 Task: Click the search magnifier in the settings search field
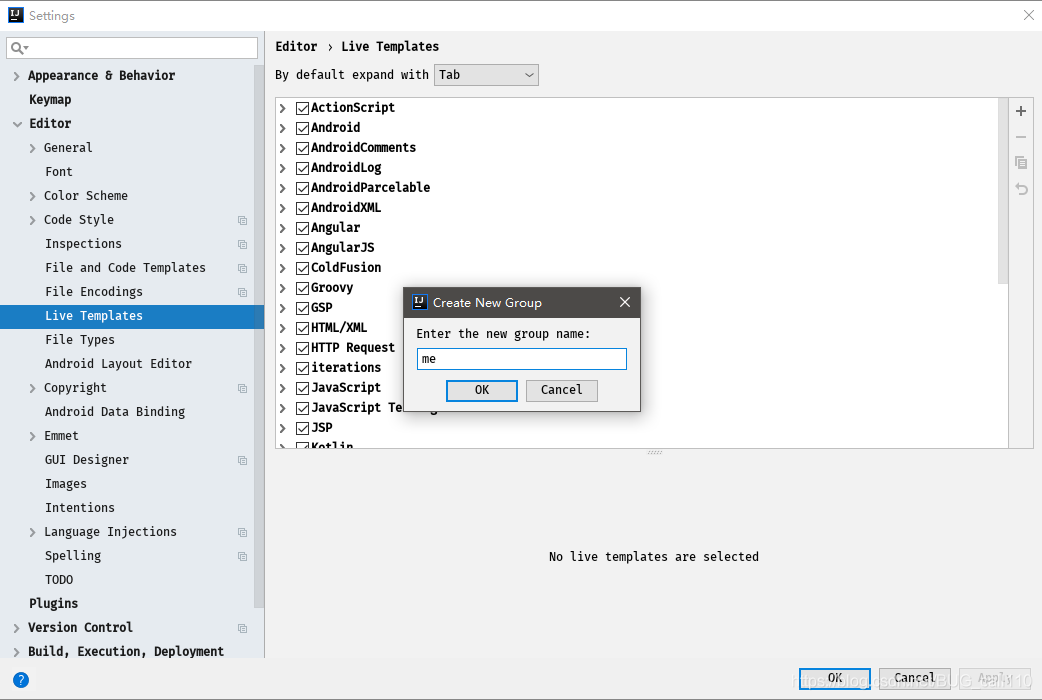tap(16, 47)
